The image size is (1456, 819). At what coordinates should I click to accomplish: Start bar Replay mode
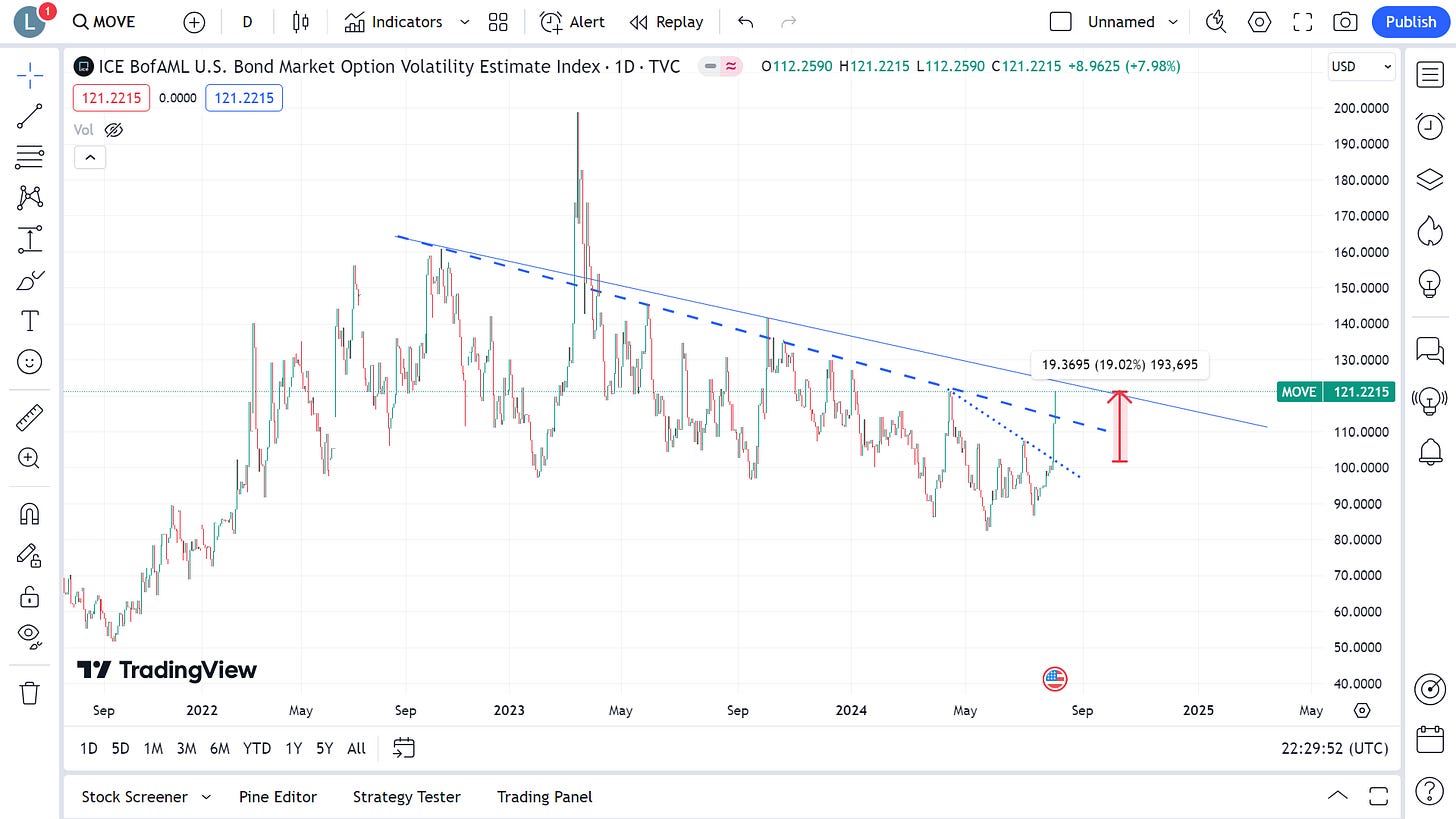pyautogui.click(x=666, y=21)
